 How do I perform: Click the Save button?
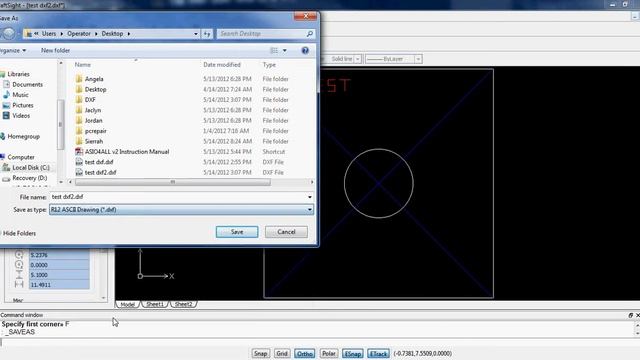tap(237, 232)
